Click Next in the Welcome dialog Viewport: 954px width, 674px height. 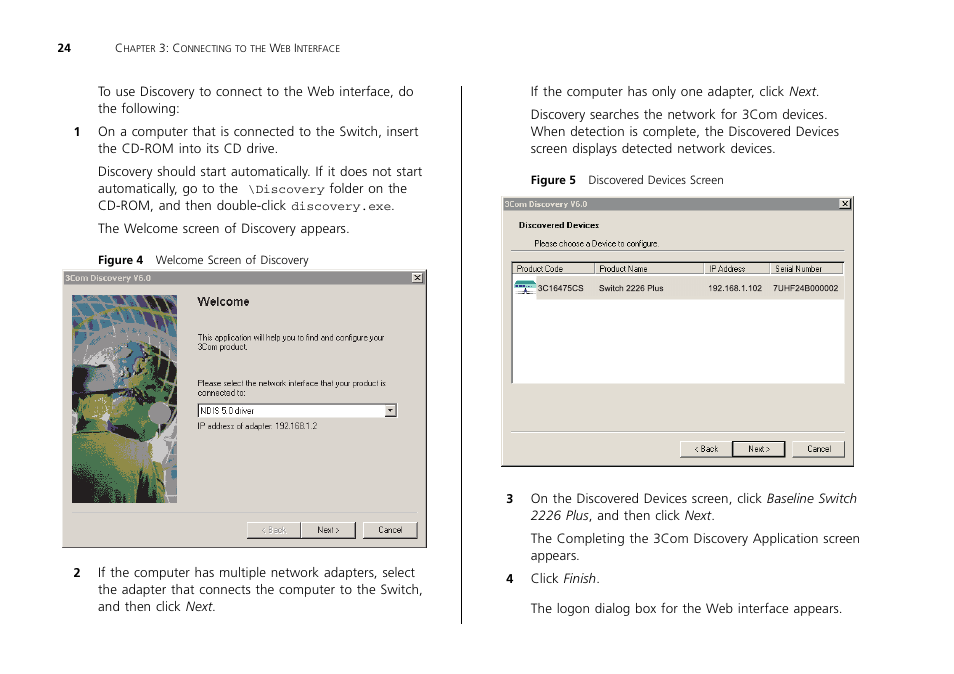pos(329,530)
